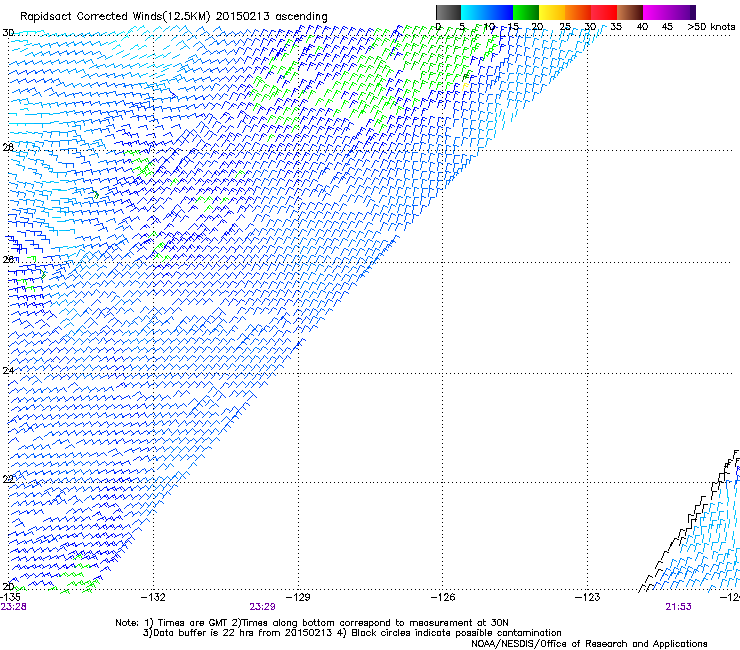Click the green 15-20 knots legend color
Viewport: 740px width, 650px height.
pyautogui.click(x=526, y=12)
